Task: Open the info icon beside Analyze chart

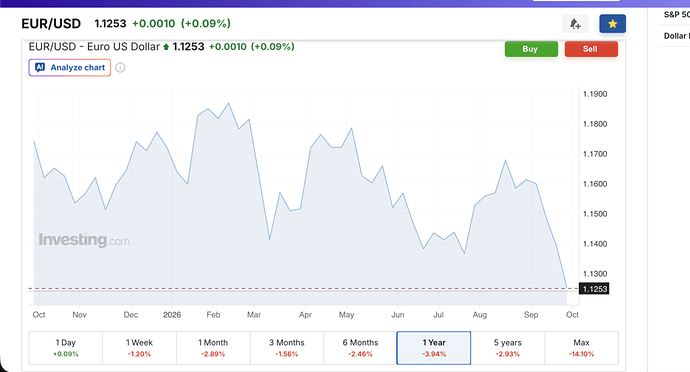Action: coord(120,67)
